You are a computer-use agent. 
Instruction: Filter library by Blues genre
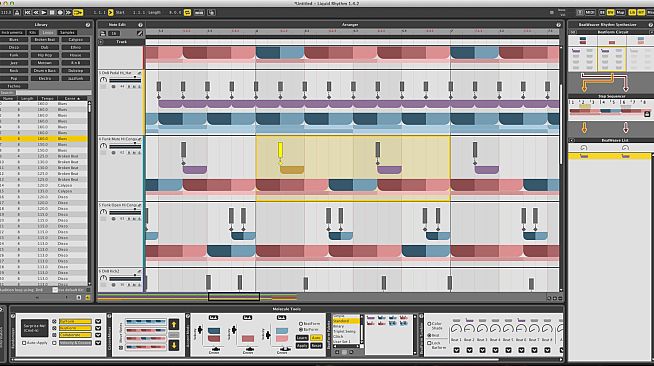tap(14, 40)
